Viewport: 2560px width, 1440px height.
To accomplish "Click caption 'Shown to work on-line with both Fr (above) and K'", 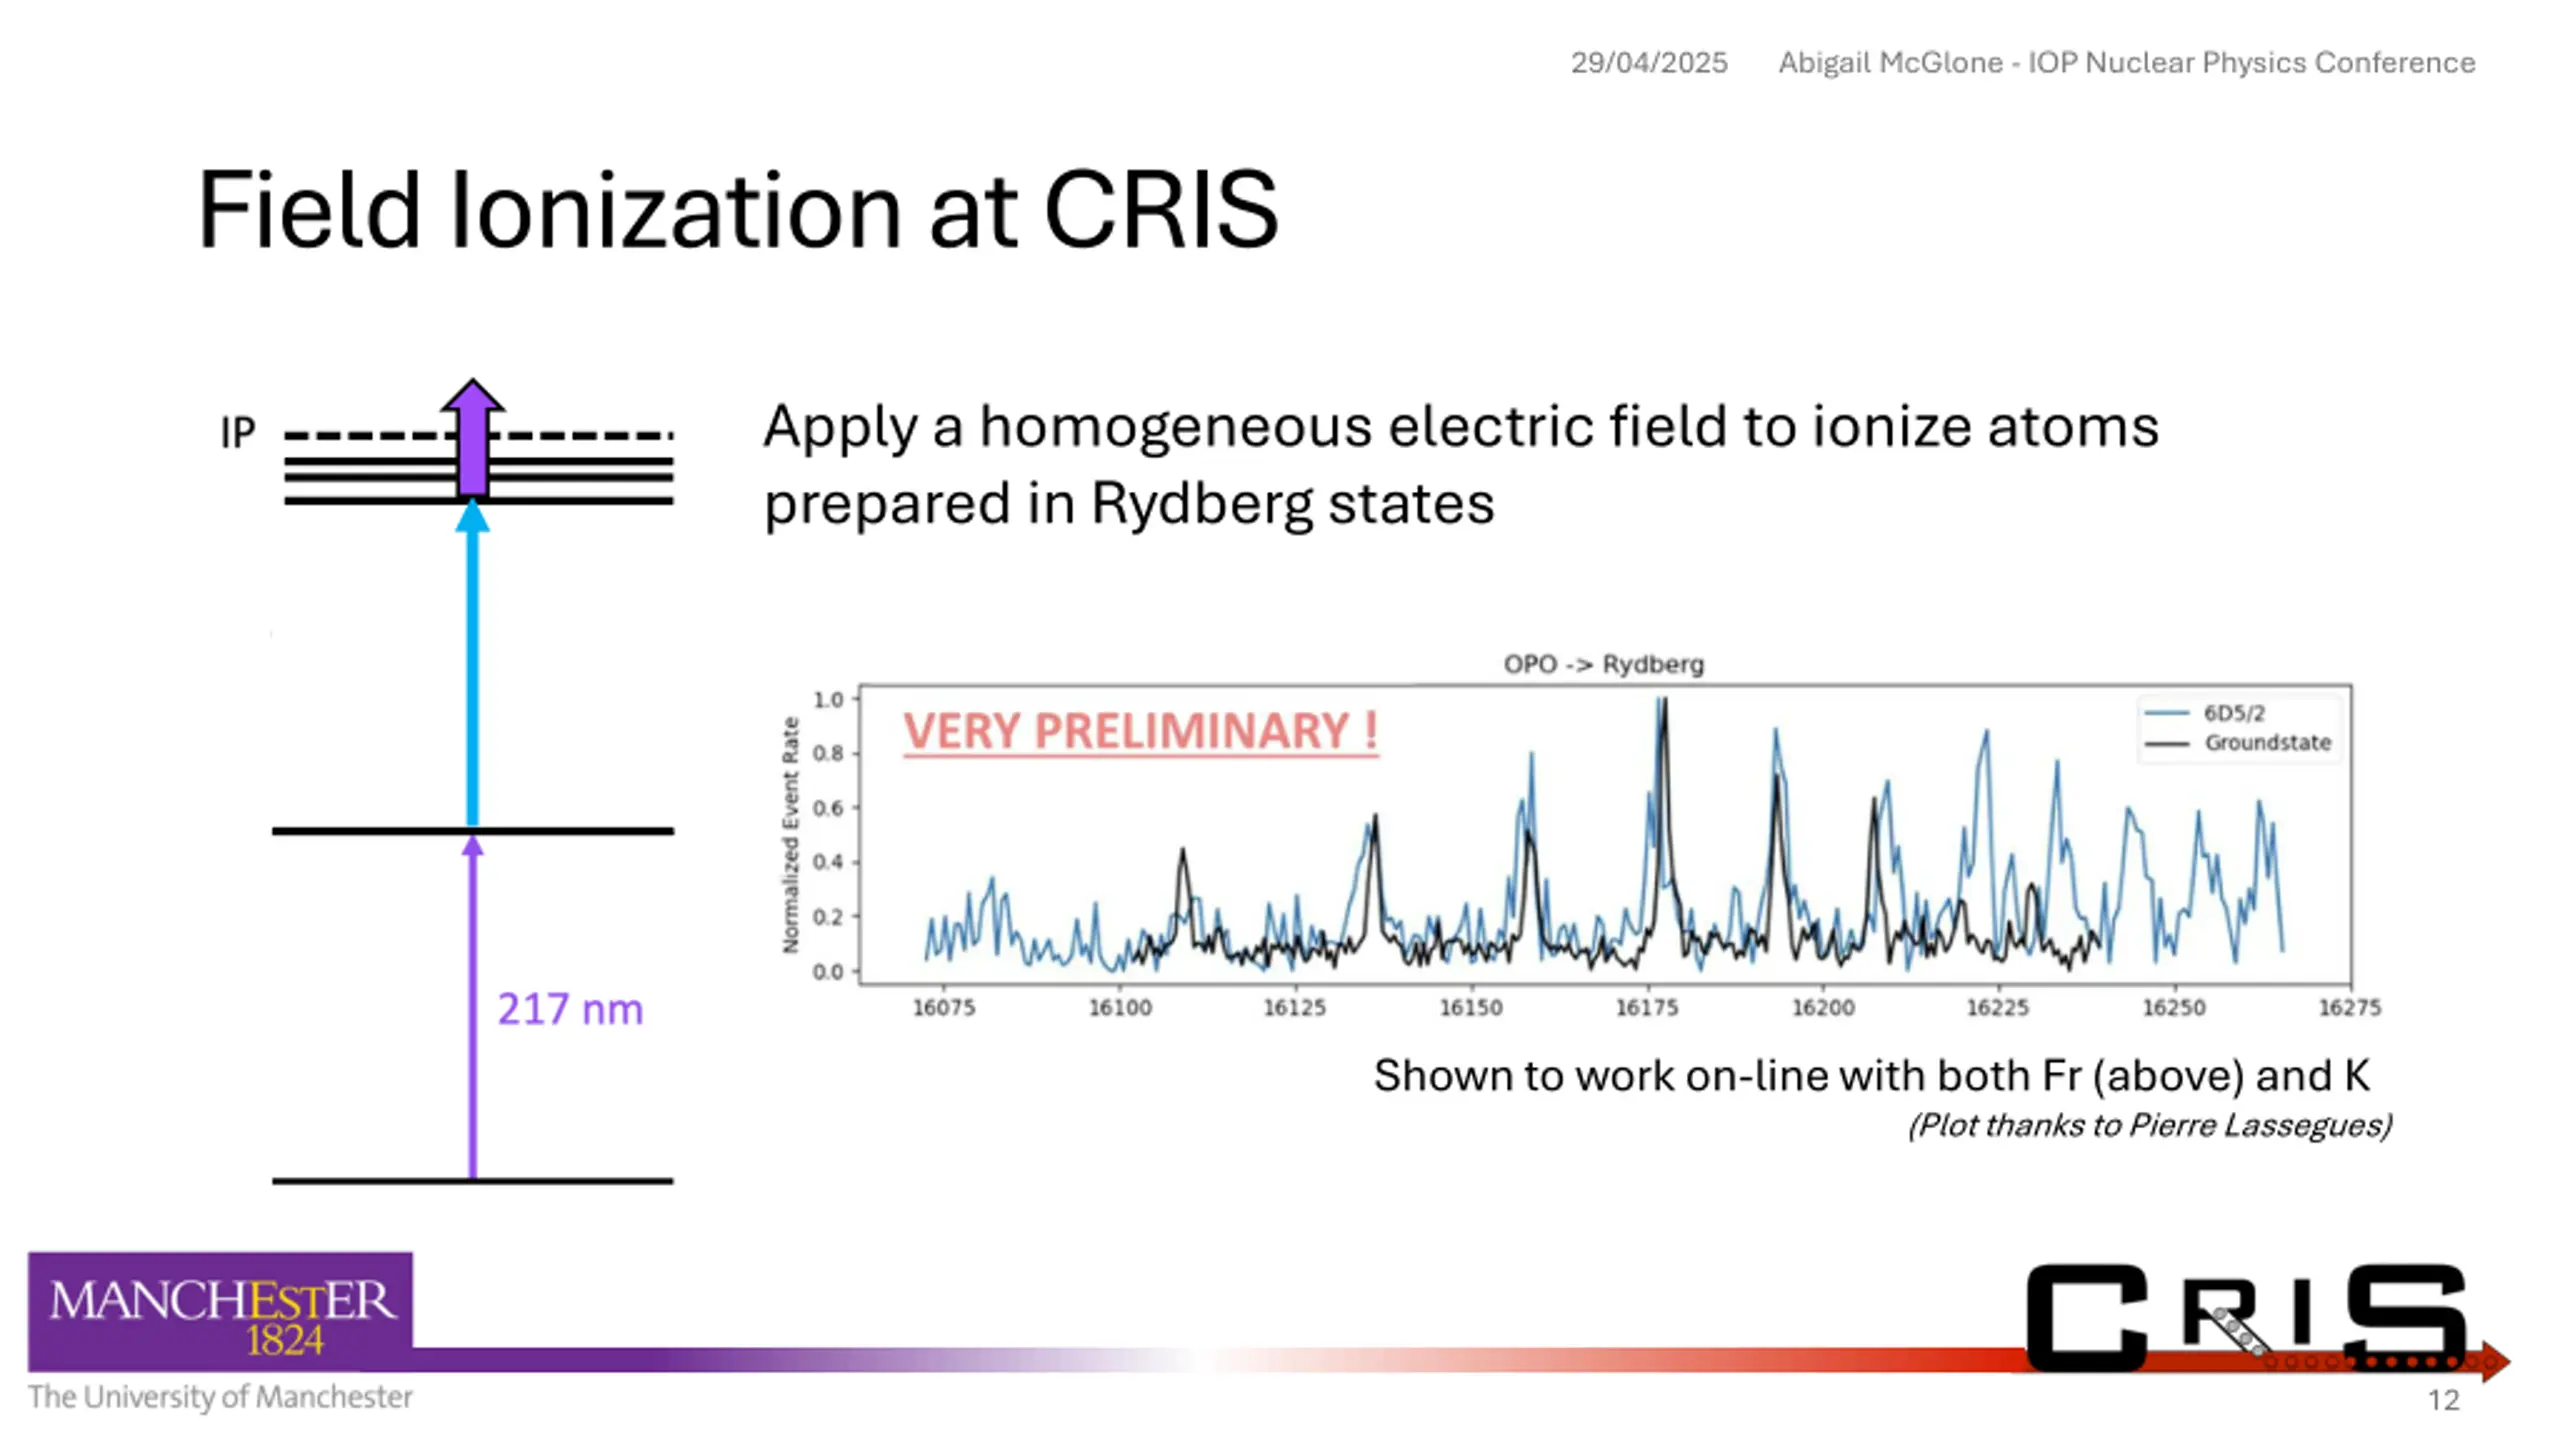I will [x=1872, y=1077].
